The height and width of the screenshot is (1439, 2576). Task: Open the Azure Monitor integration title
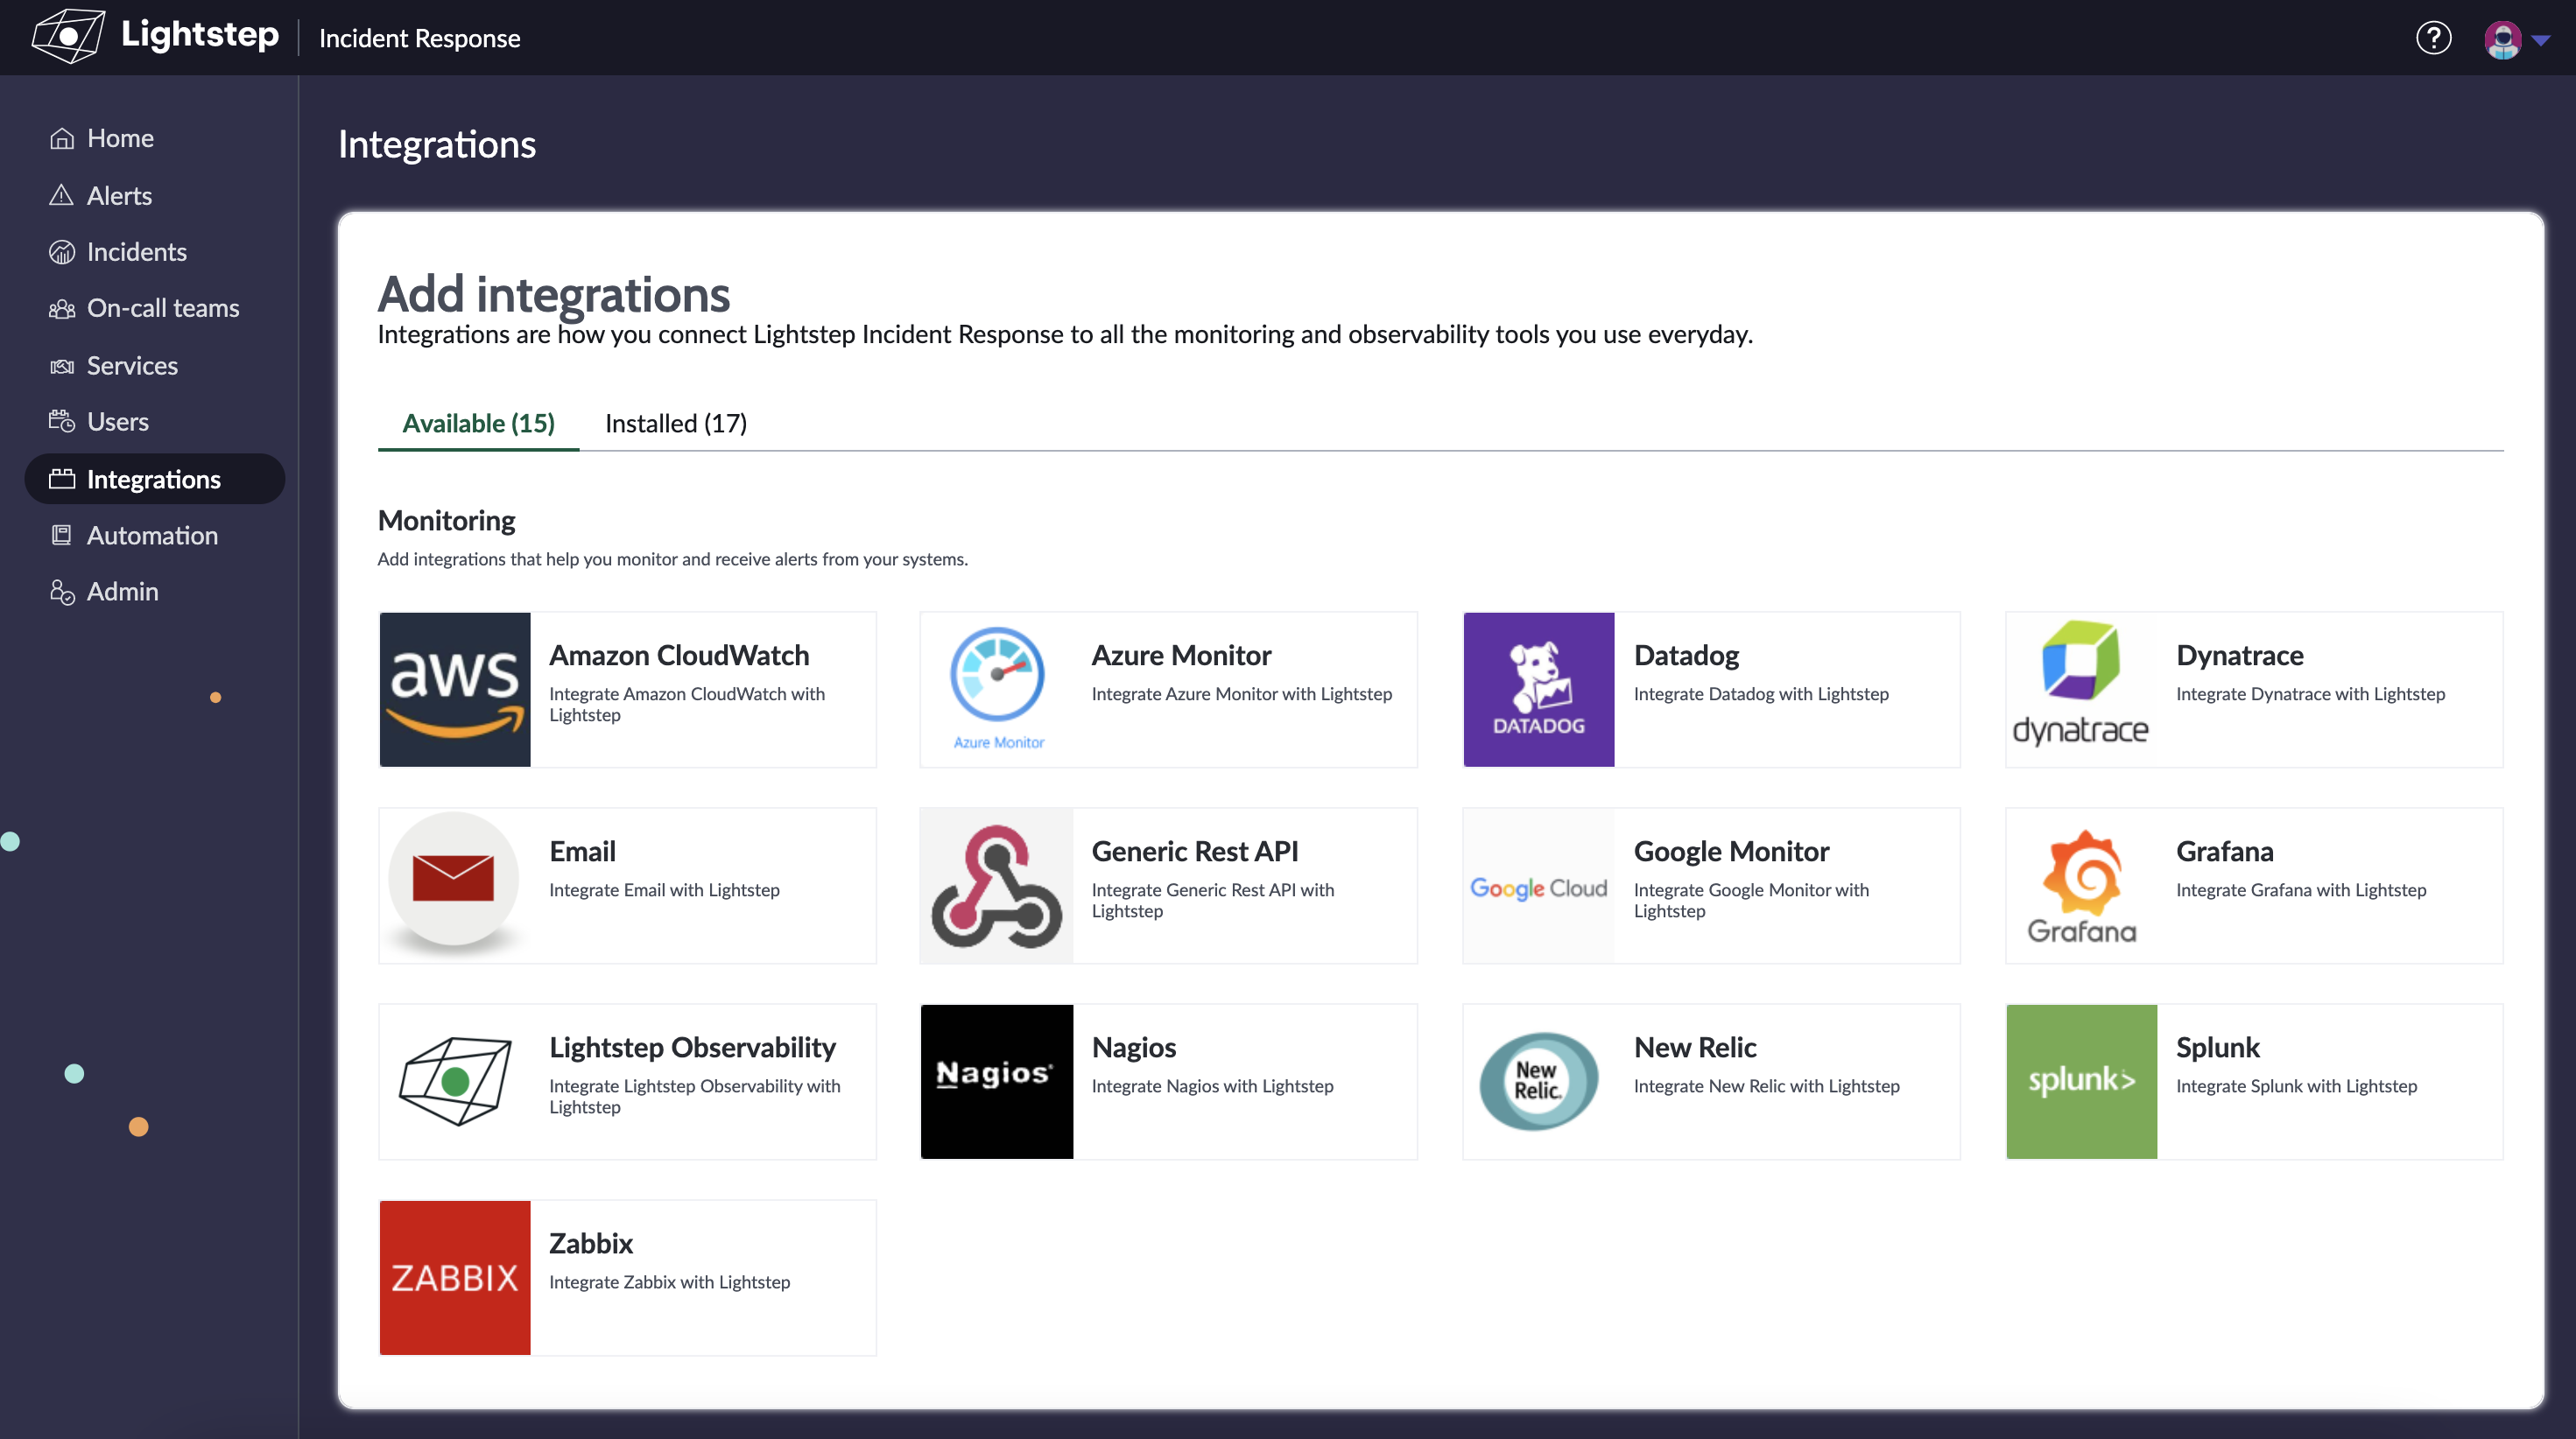(x=1181, y=655)
